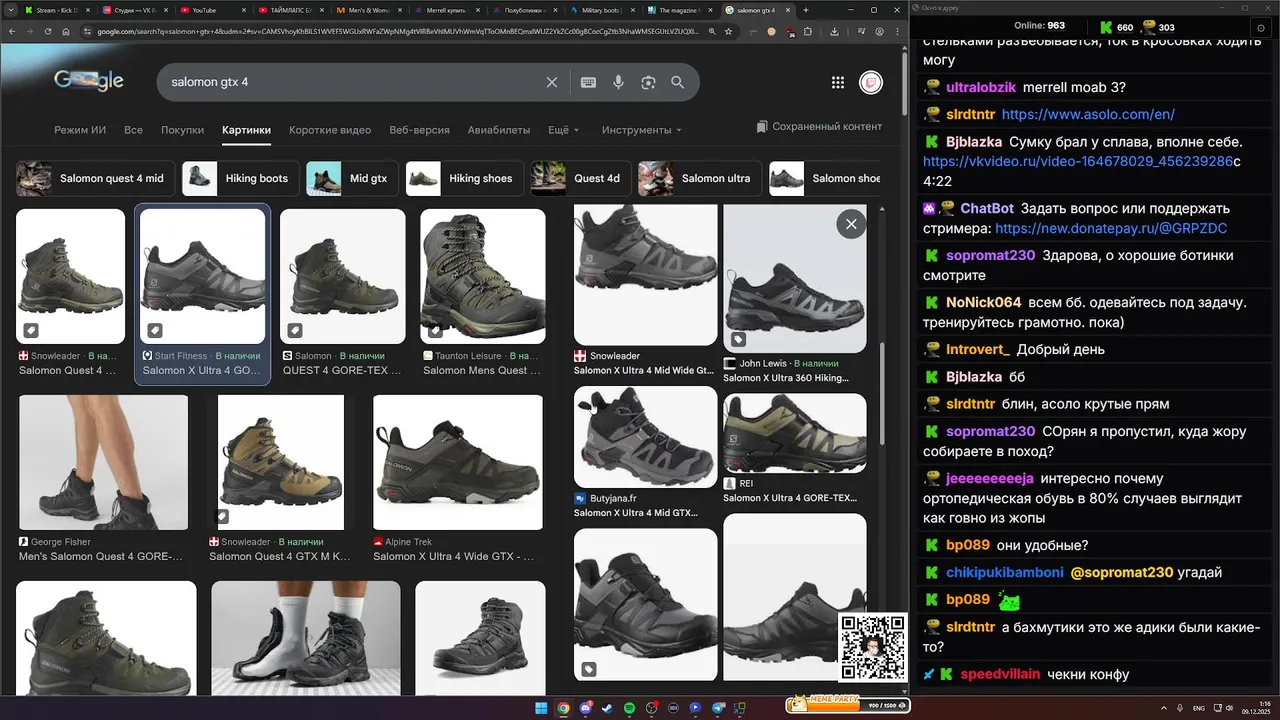This screenshot has height=720, width=1280.
Task: Start voice search via microphone icon
Action: coord(618,82)
